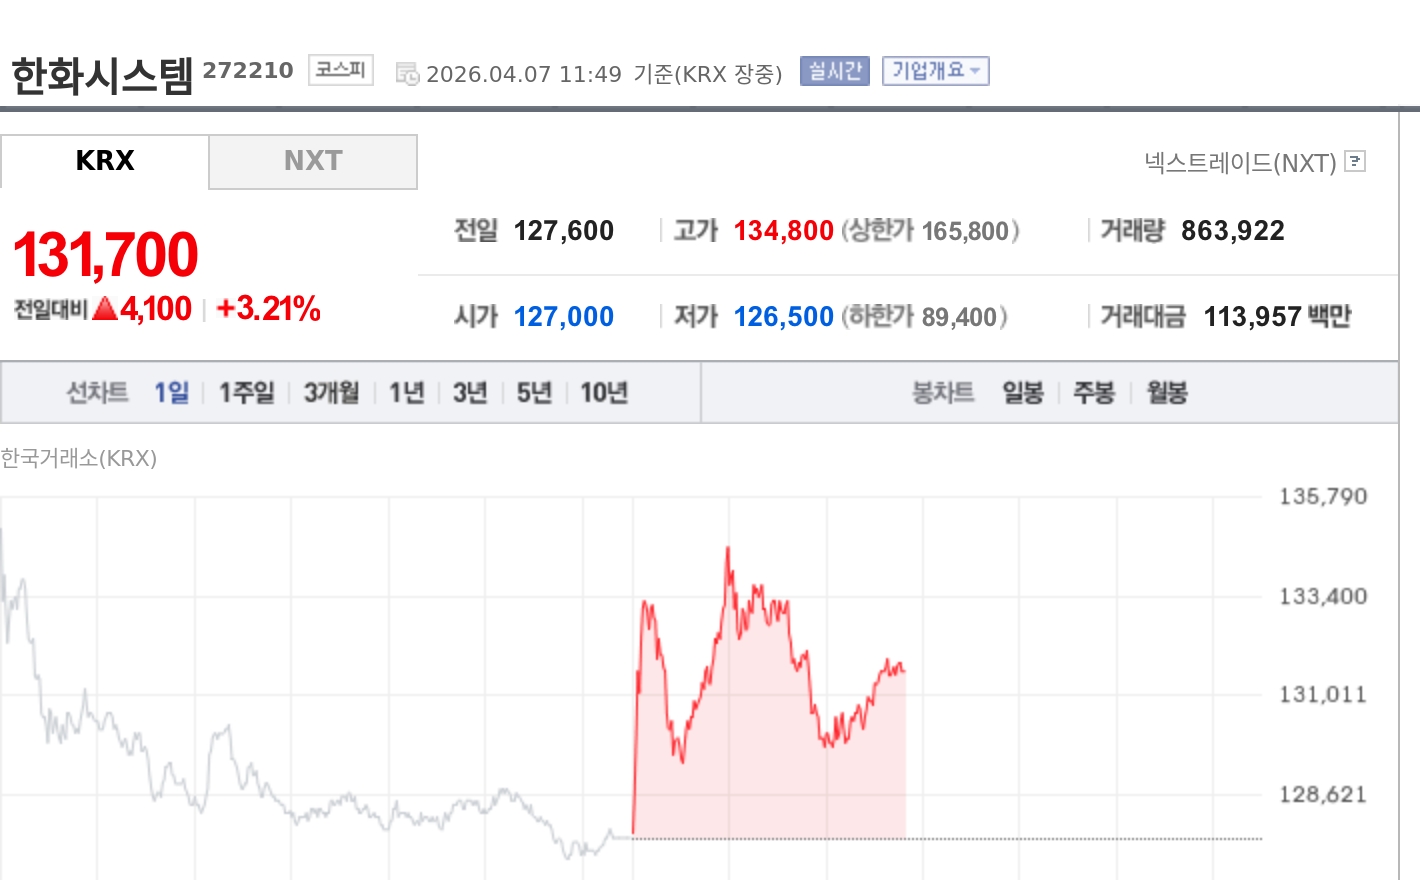Select the 1주일 line chart period
1420x880 pixels.
coord(246,392)
